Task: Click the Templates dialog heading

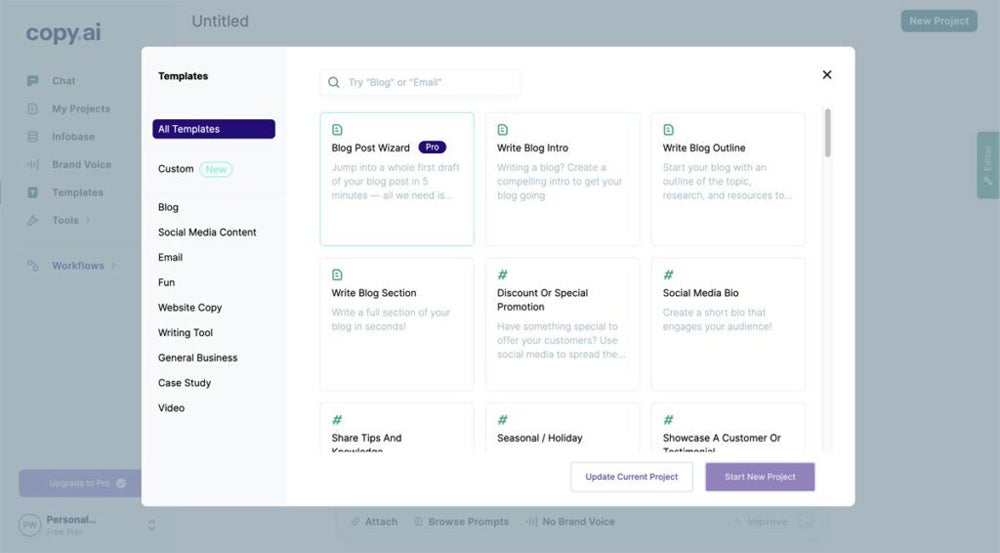Action: pos(183,76)
